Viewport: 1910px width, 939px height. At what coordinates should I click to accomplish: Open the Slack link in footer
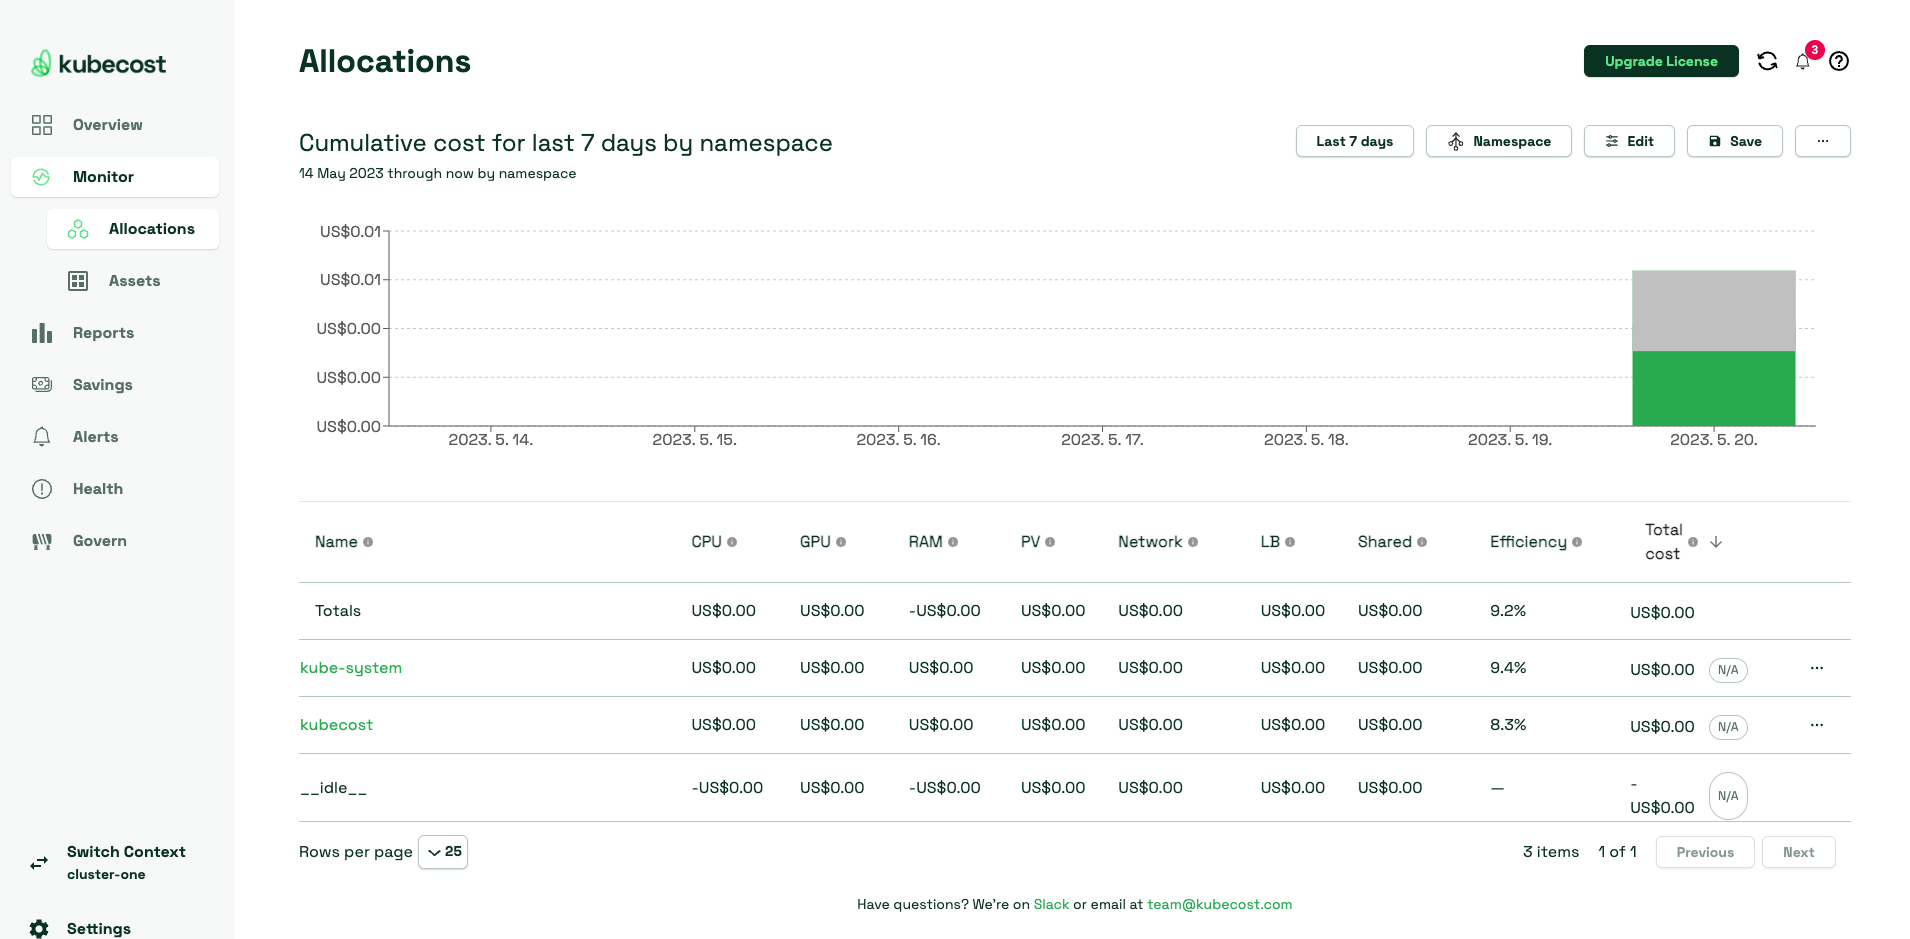point(1051,904)
